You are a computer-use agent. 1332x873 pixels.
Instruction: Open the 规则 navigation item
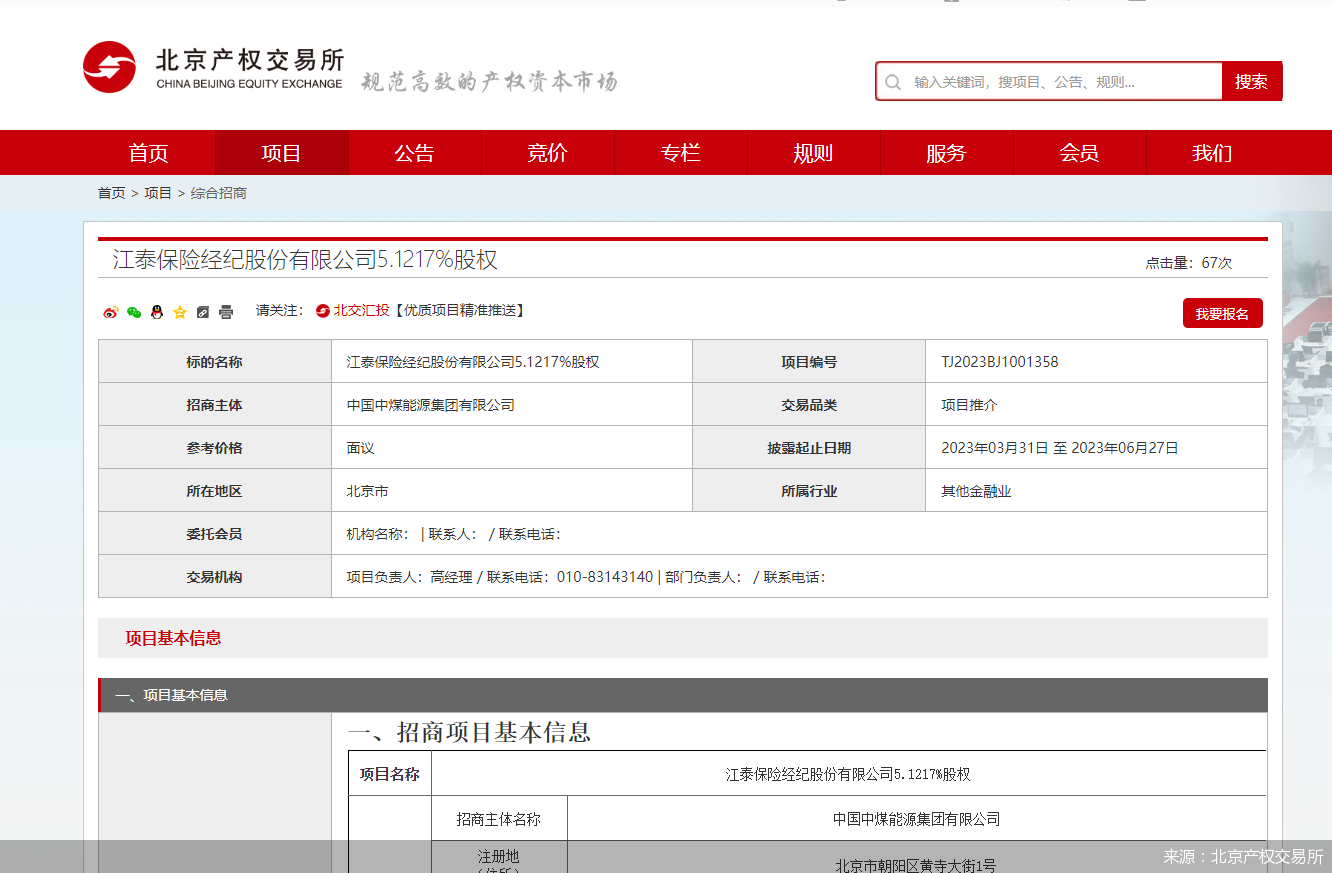coord(814,152)
